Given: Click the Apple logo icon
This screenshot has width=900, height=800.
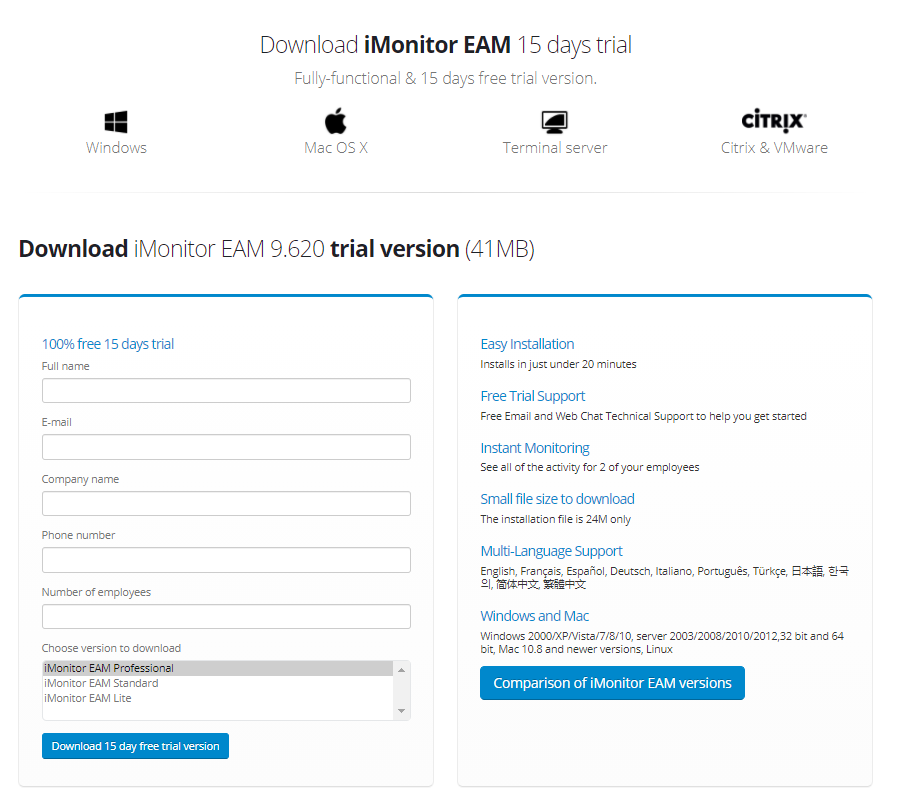Looking at the screenshot, I should [x=336, y=121].
